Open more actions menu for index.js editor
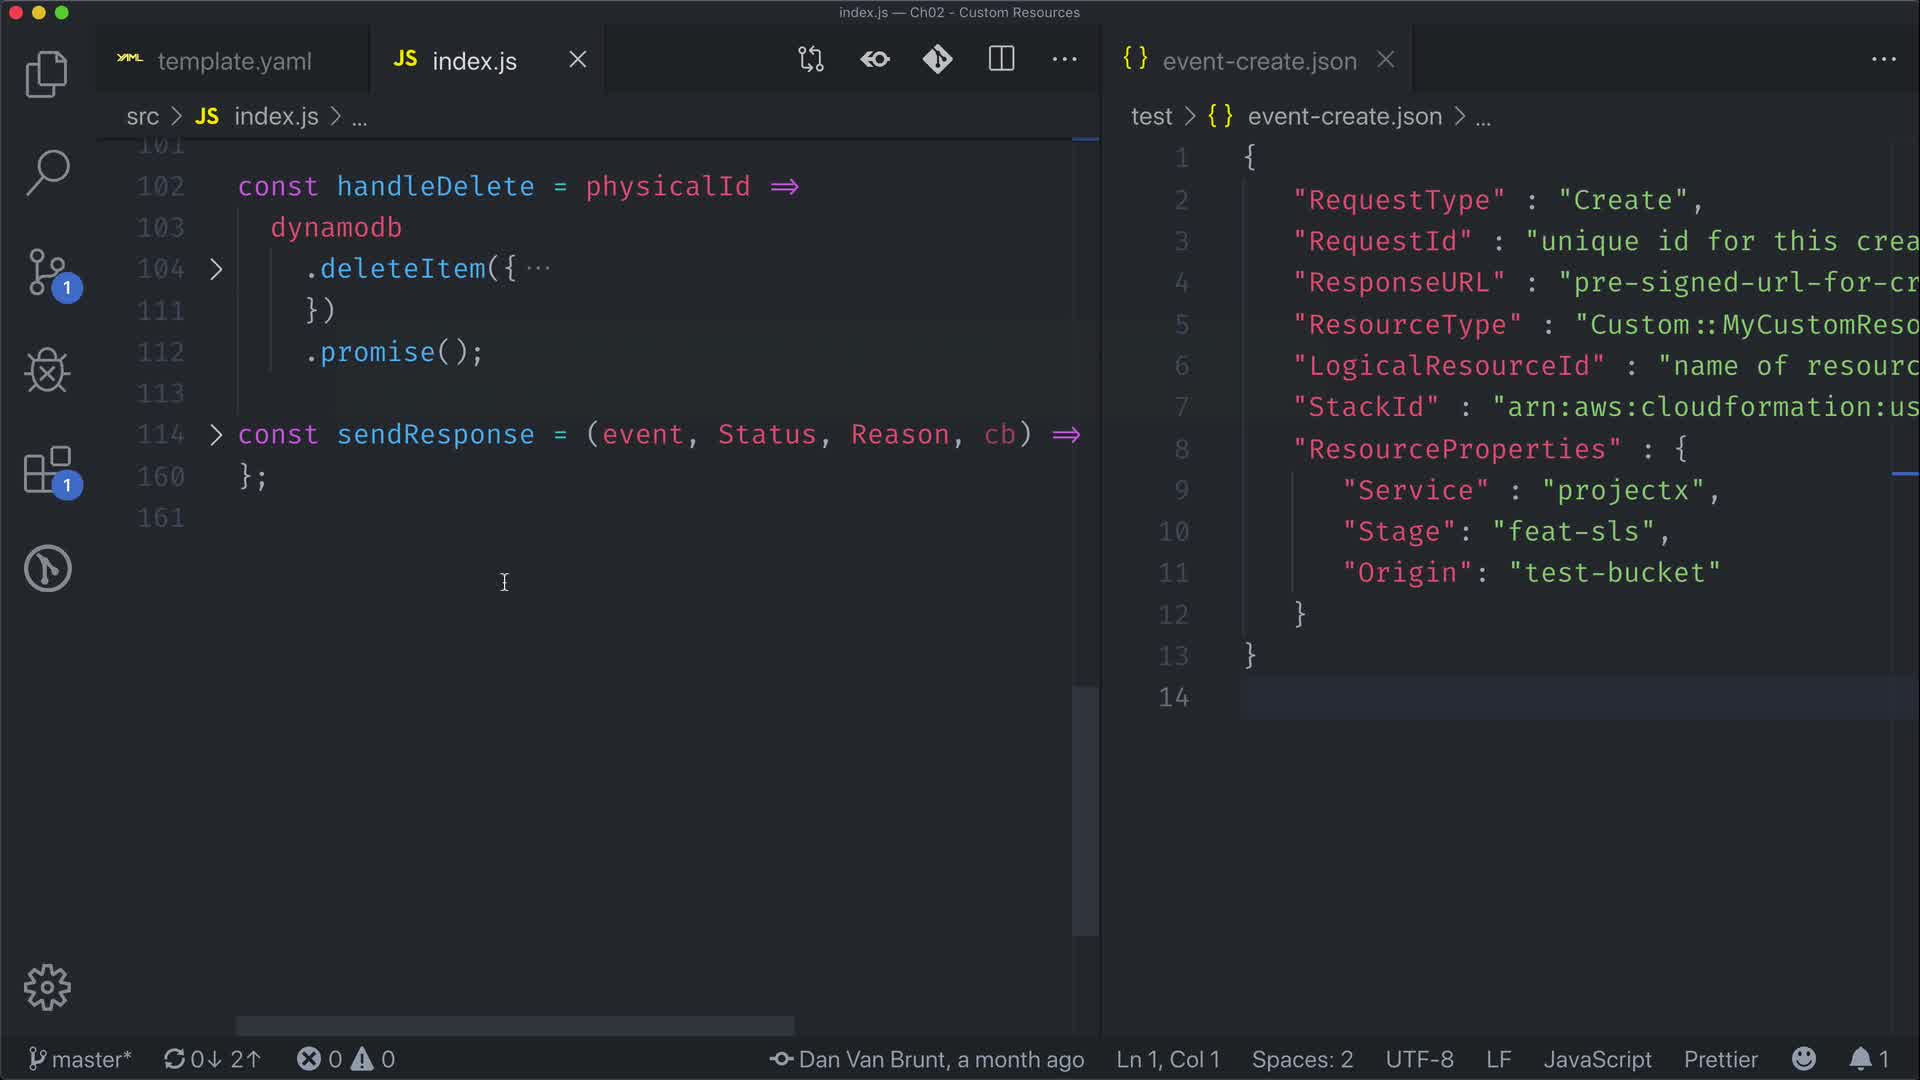1920x1080 pixels. tap(1065, 60)
